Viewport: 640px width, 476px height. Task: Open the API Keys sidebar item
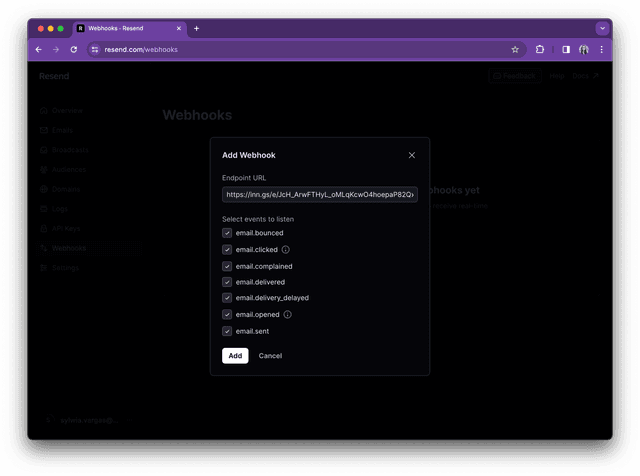(60, 228)
